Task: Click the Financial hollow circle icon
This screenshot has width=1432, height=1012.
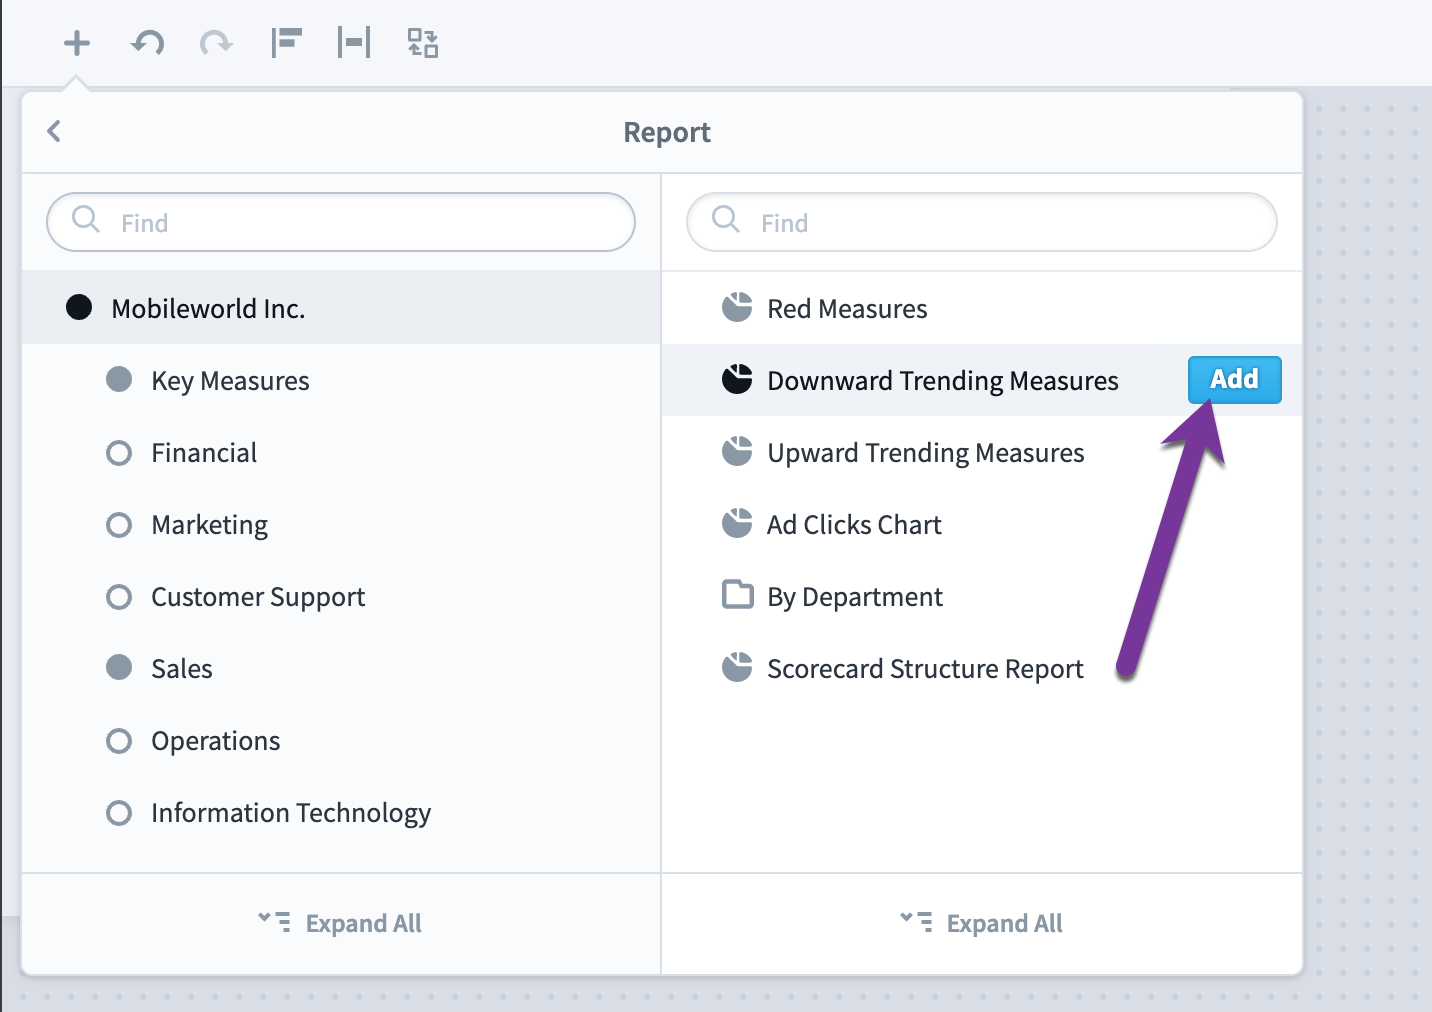Action: click(x=119, y=453)
